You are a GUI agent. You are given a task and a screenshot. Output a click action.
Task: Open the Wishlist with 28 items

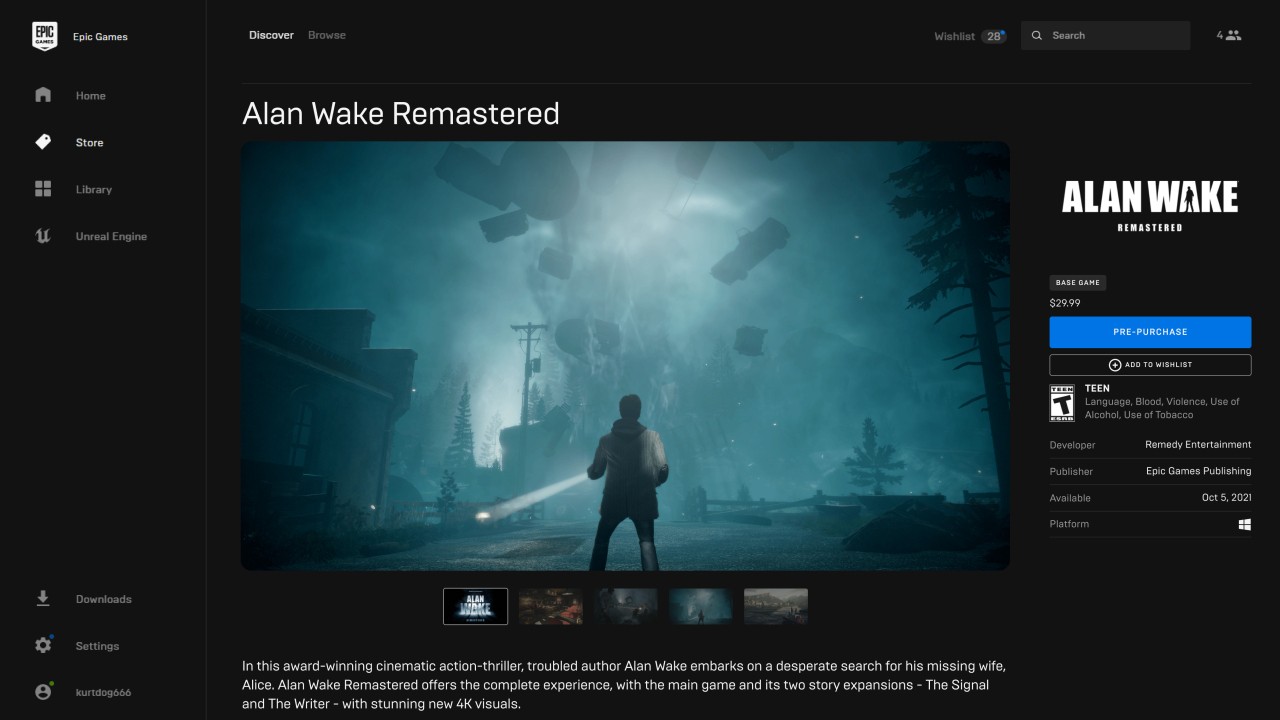pyautogui.click(x=970, y=36)
